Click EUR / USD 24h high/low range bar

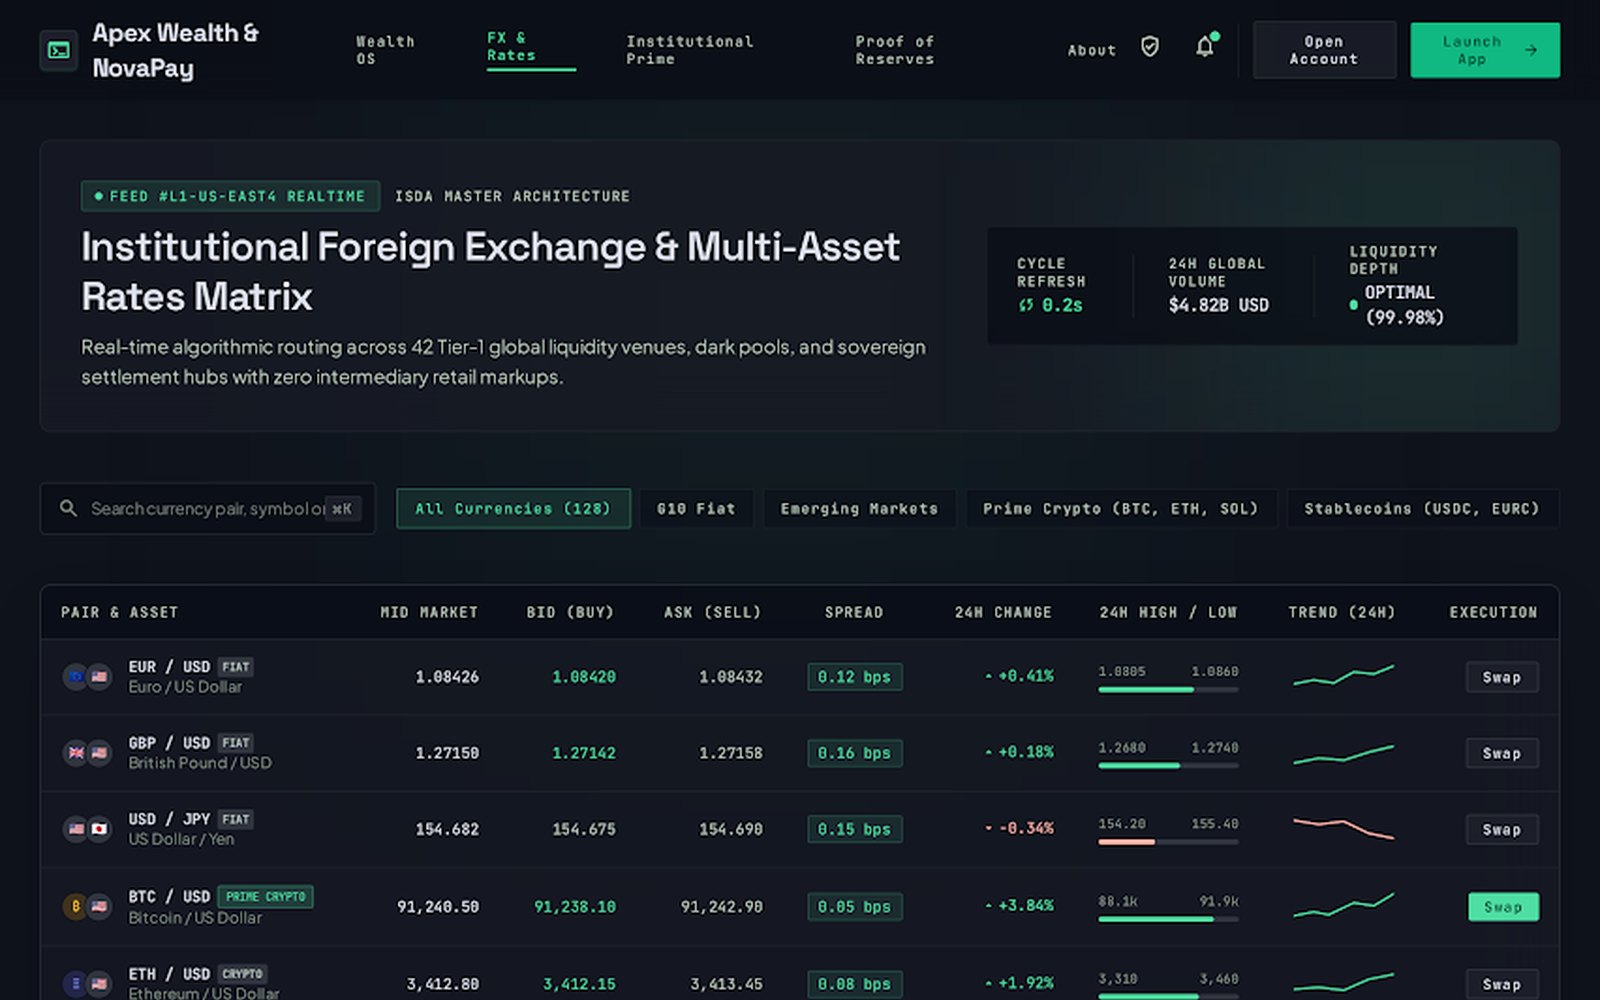pyautogui.click(x=1168, y=689)
